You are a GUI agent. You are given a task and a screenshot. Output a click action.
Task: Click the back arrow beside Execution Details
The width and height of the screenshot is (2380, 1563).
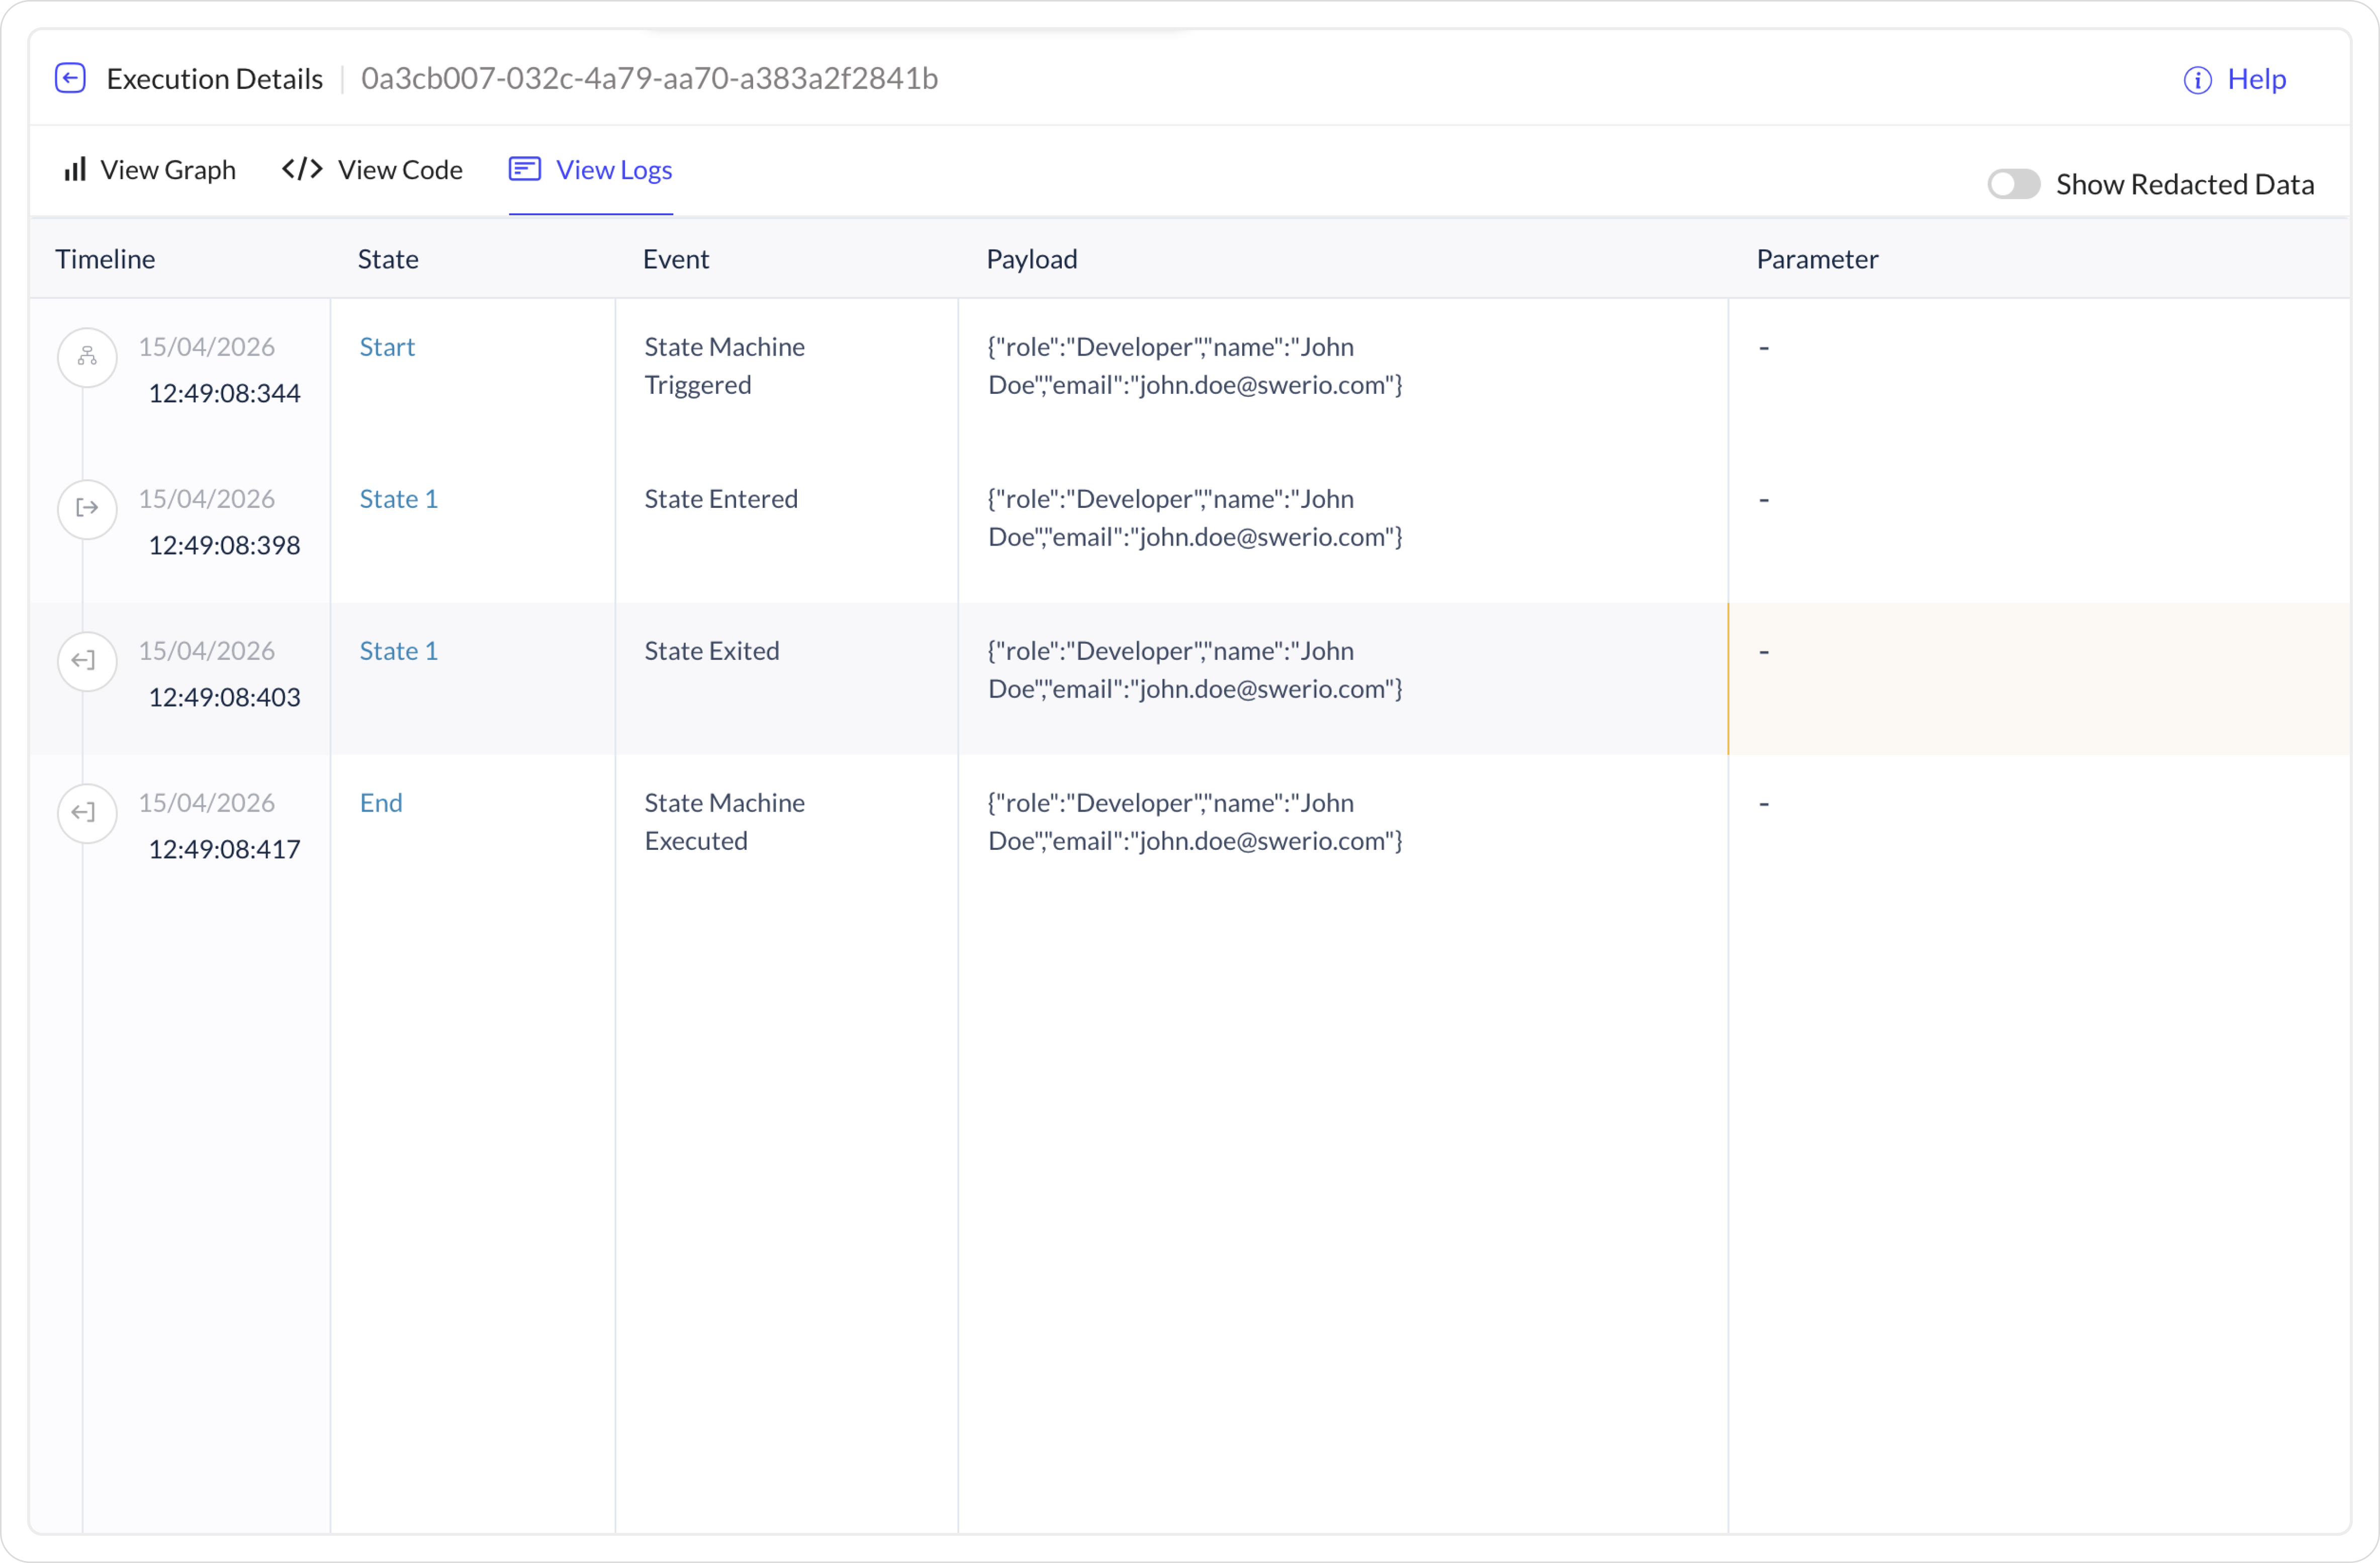point(70,78)
